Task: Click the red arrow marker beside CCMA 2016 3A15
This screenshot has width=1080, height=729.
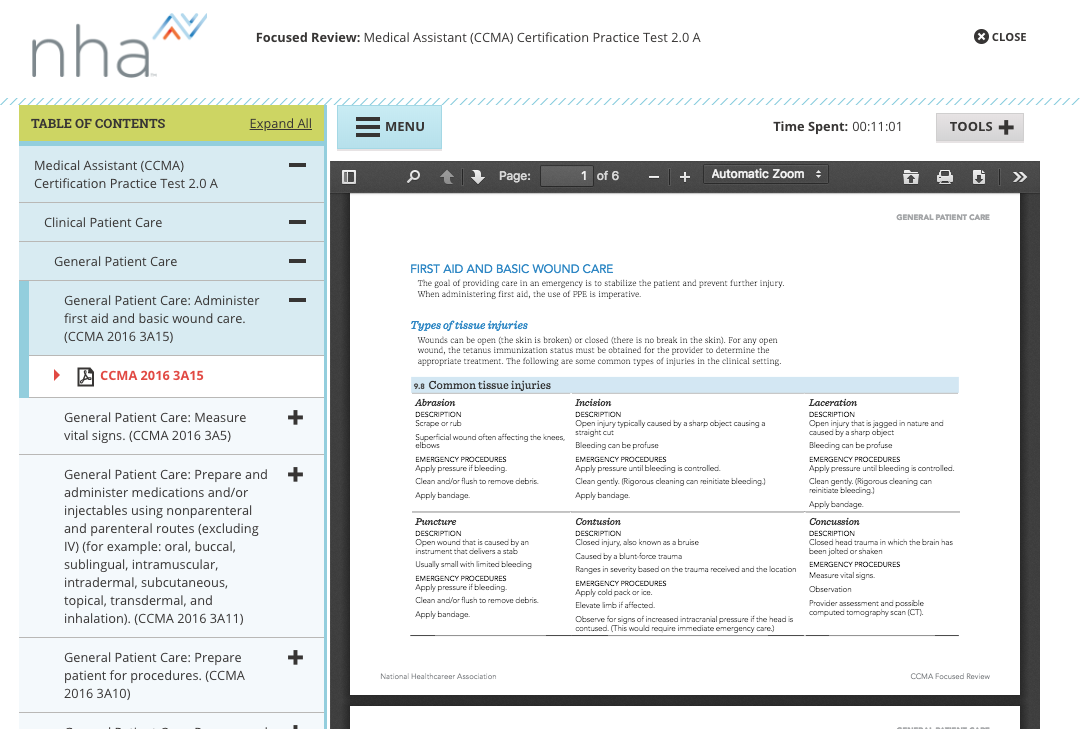Action: [x=55, y=376]
